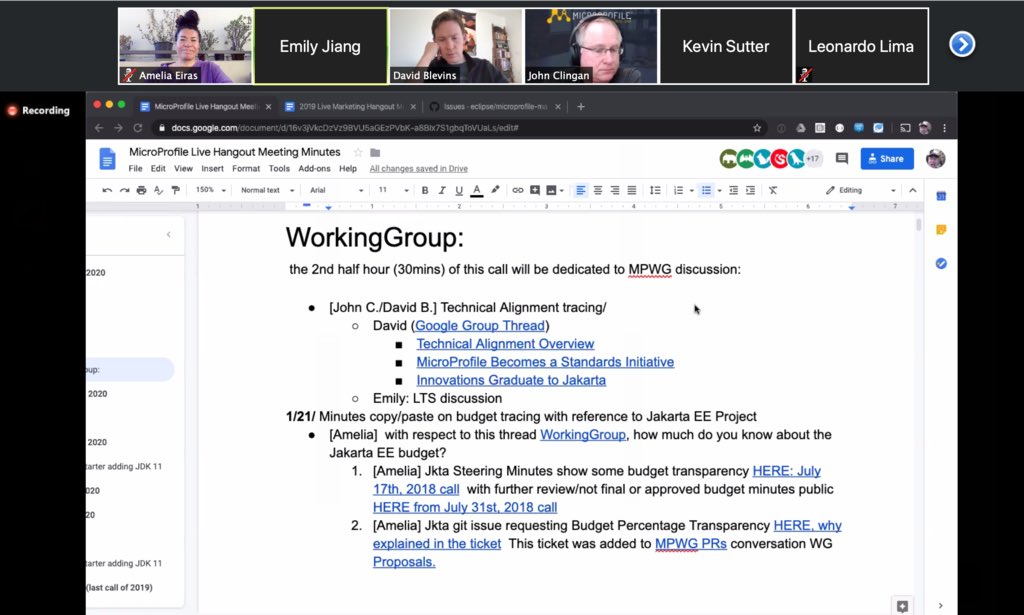Click the Insert link icon
This screenshot has height=615, width=1024.
tap(517, 190)
